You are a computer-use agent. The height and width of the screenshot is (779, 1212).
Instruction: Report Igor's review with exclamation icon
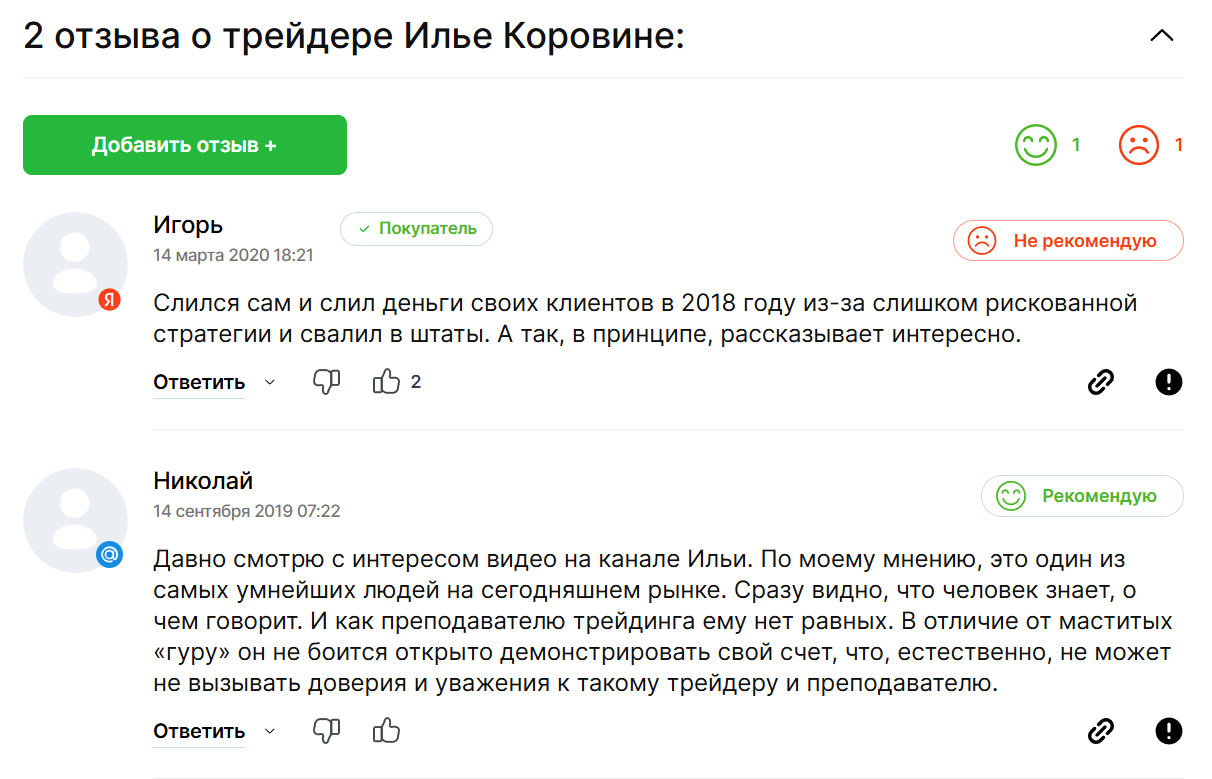[1168, 382]
